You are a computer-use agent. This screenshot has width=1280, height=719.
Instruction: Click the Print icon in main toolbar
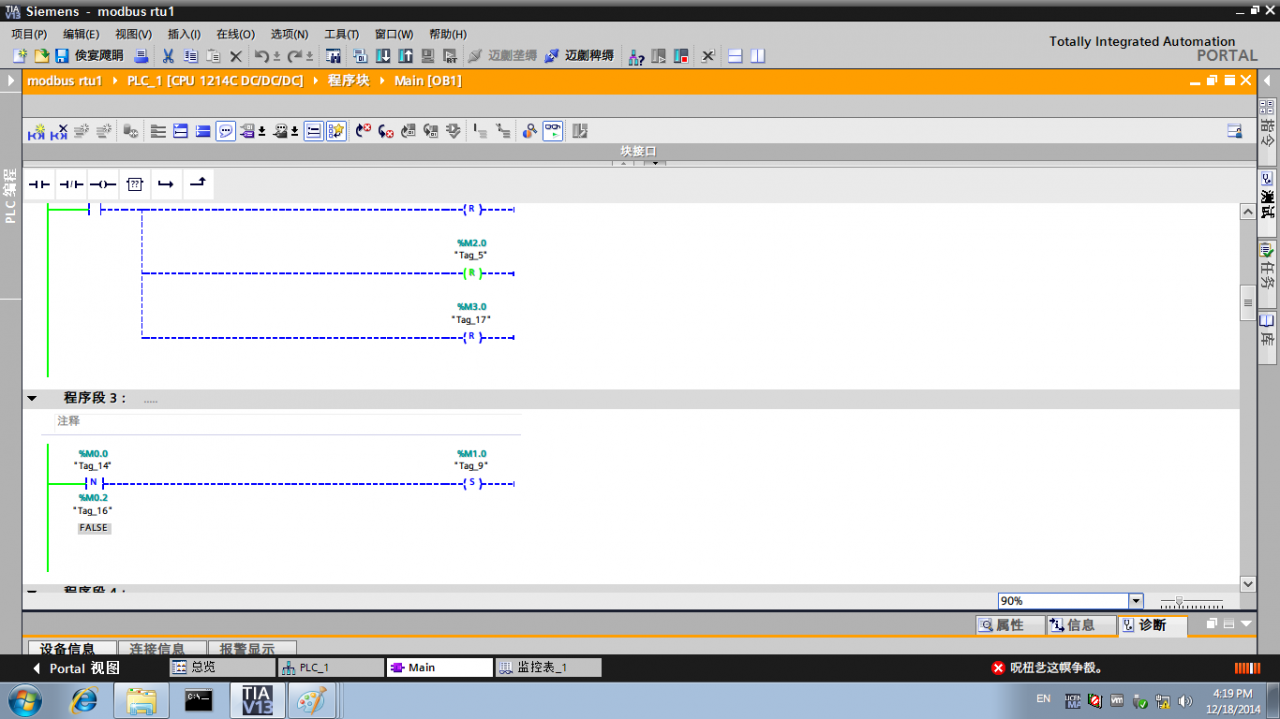(x=142, y=56)
